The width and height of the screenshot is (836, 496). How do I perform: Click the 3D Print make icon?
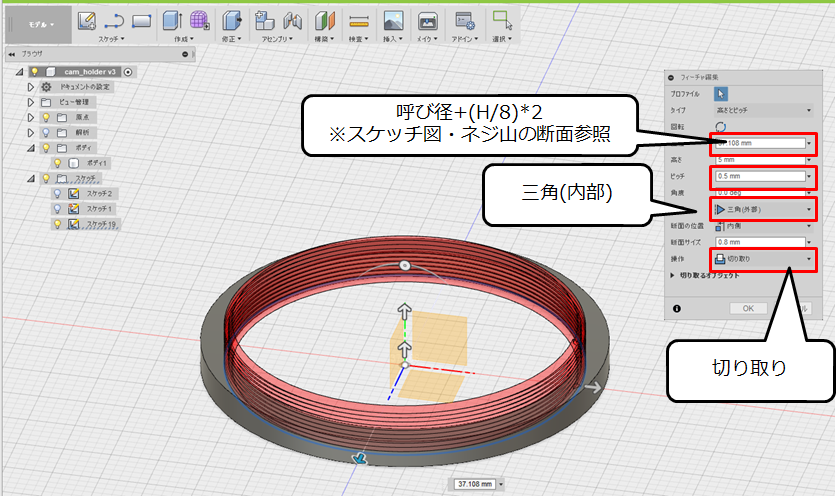click(427, 21)
